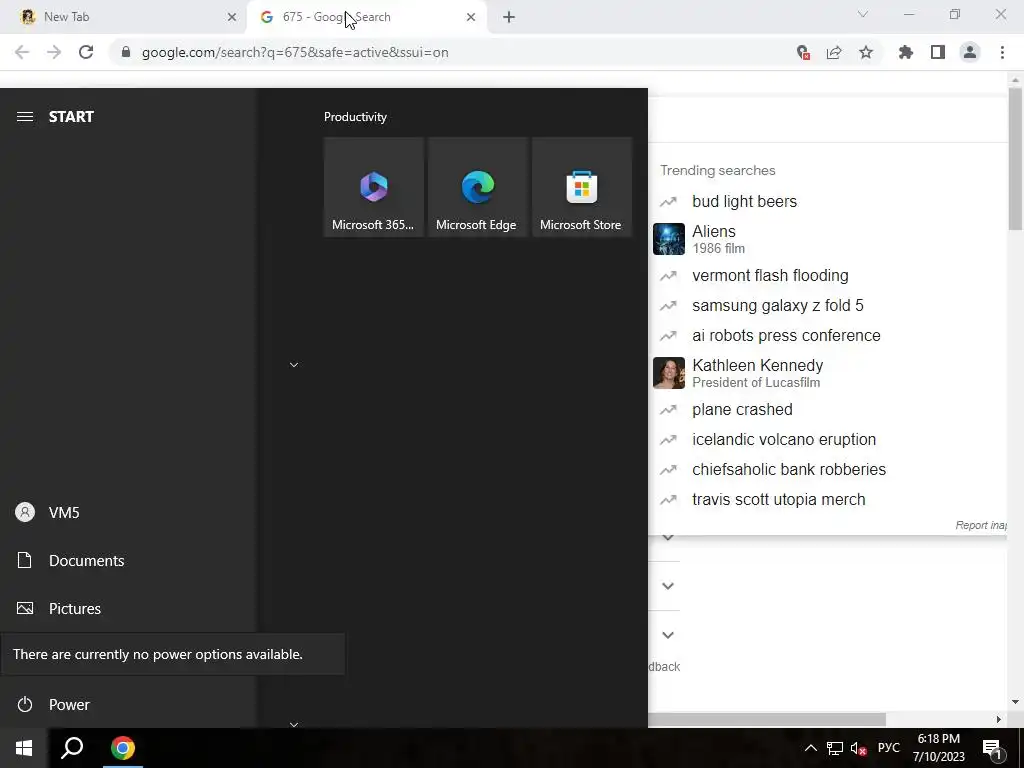Click the Productivity group heading
This screenshot has height=768, width=1024.
click(355, 117)
